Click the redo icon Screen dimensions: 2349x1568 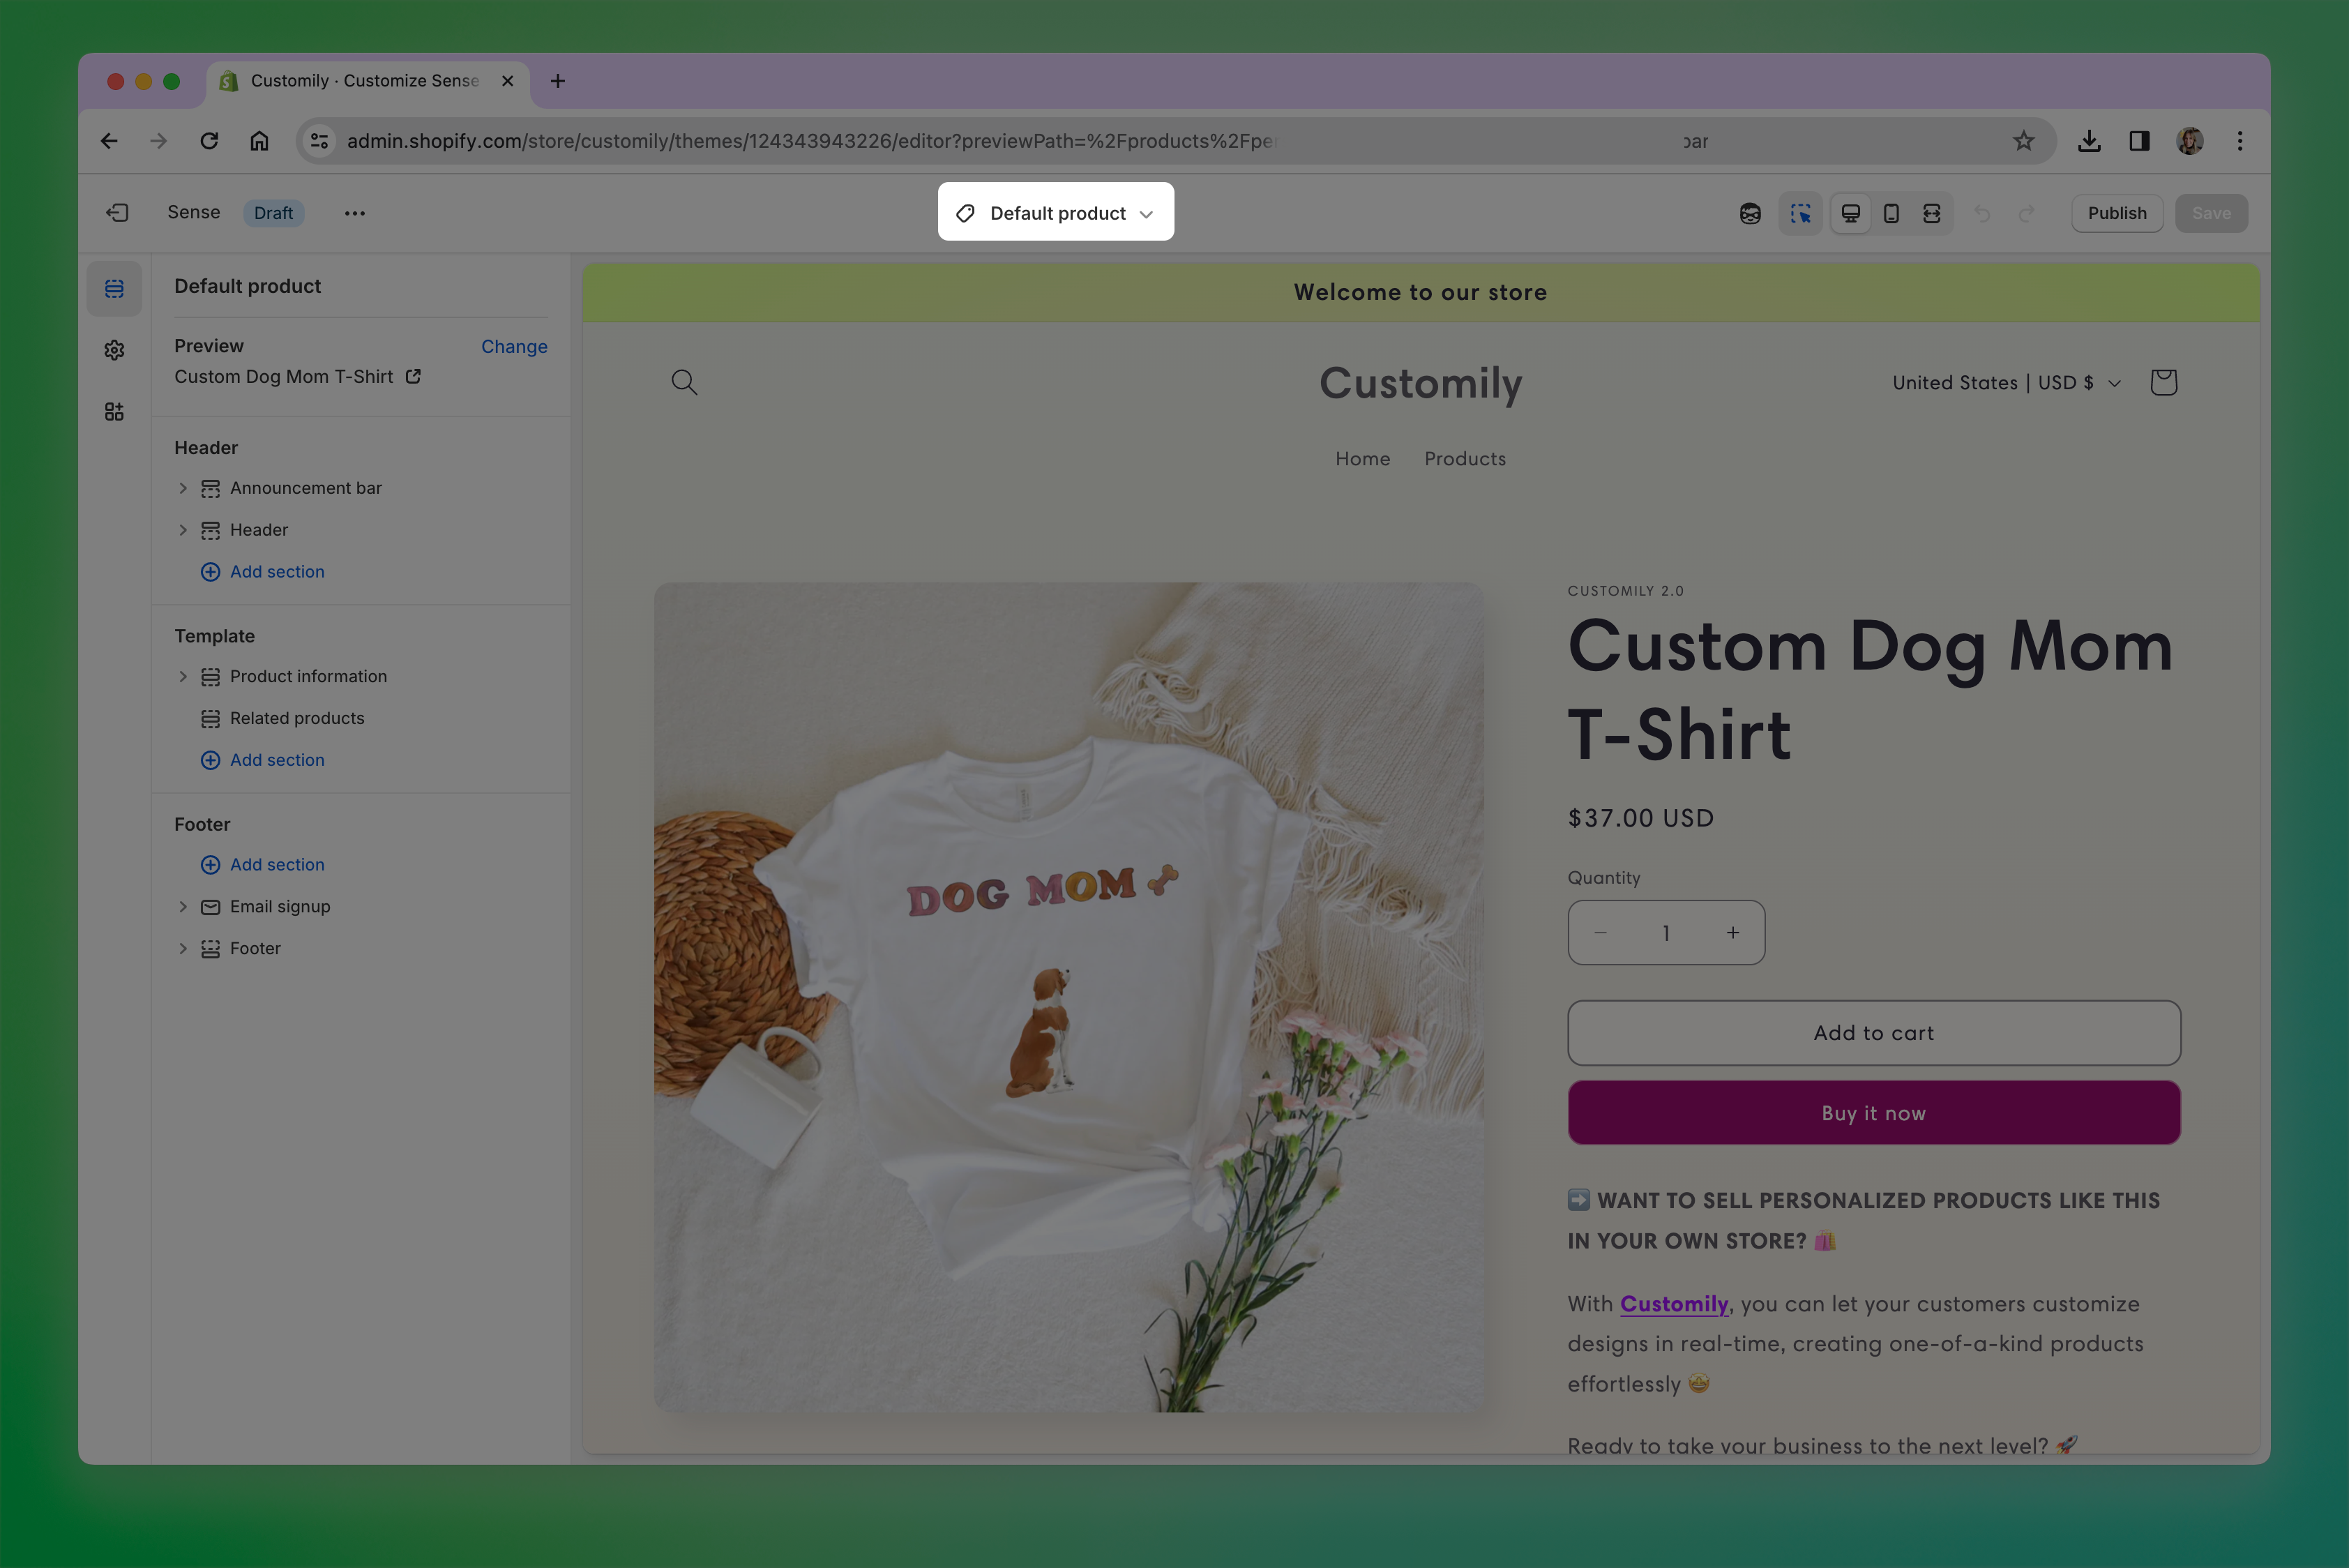2028,212
